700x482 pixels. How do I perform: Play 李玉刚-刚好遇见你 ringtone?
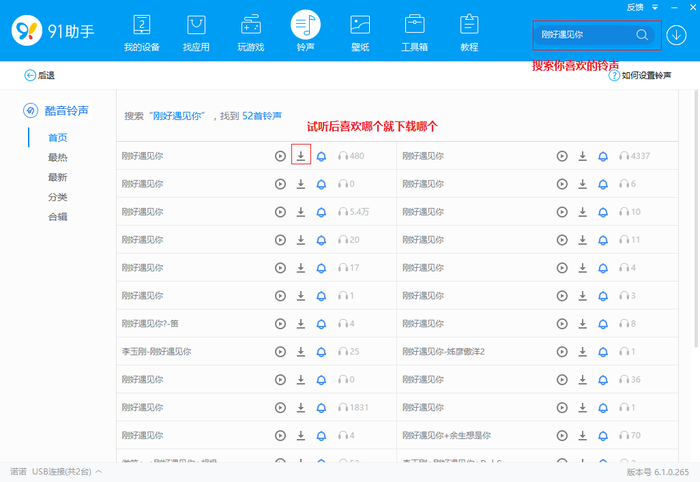coord(280,352)
